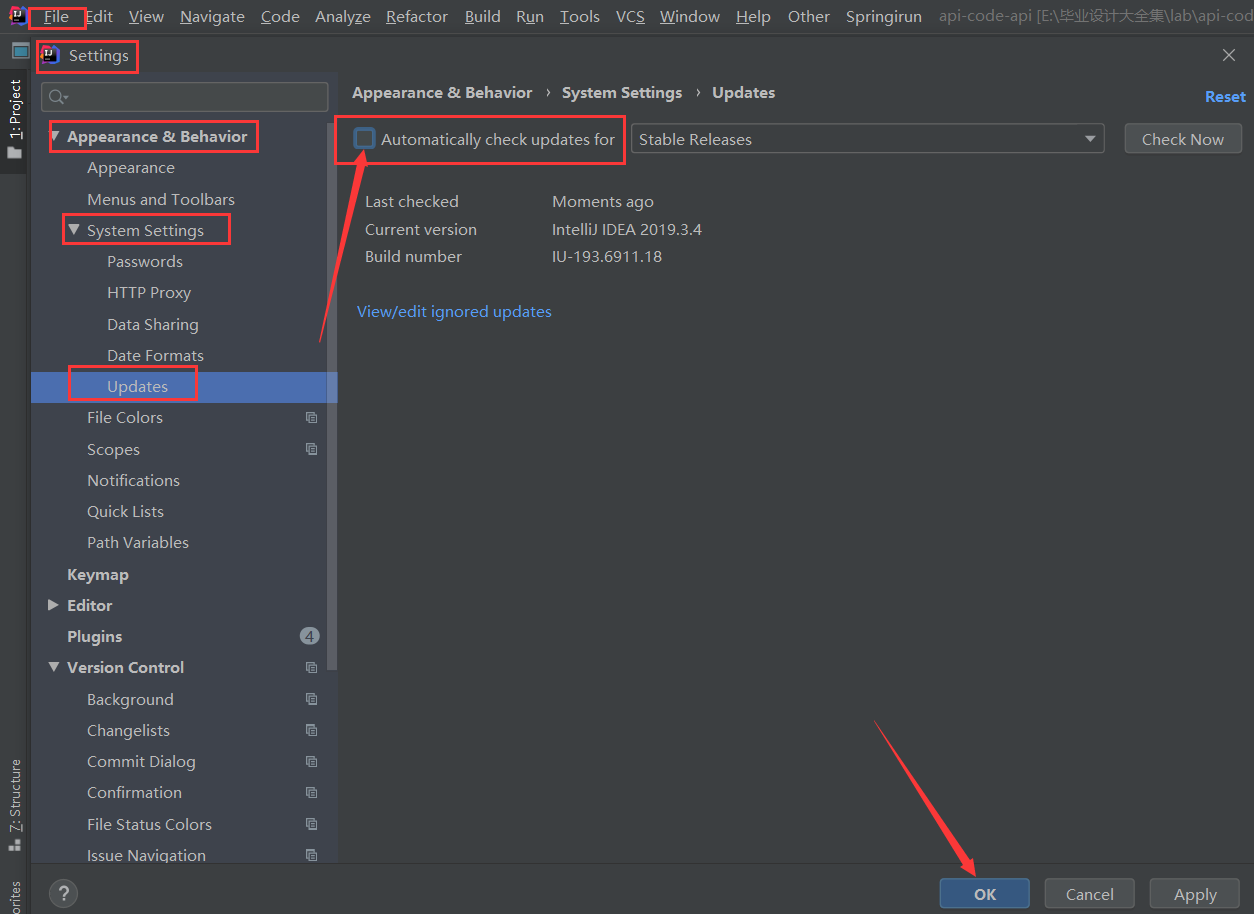Click the project-level icon next to Background

click(x=312, y=699)
